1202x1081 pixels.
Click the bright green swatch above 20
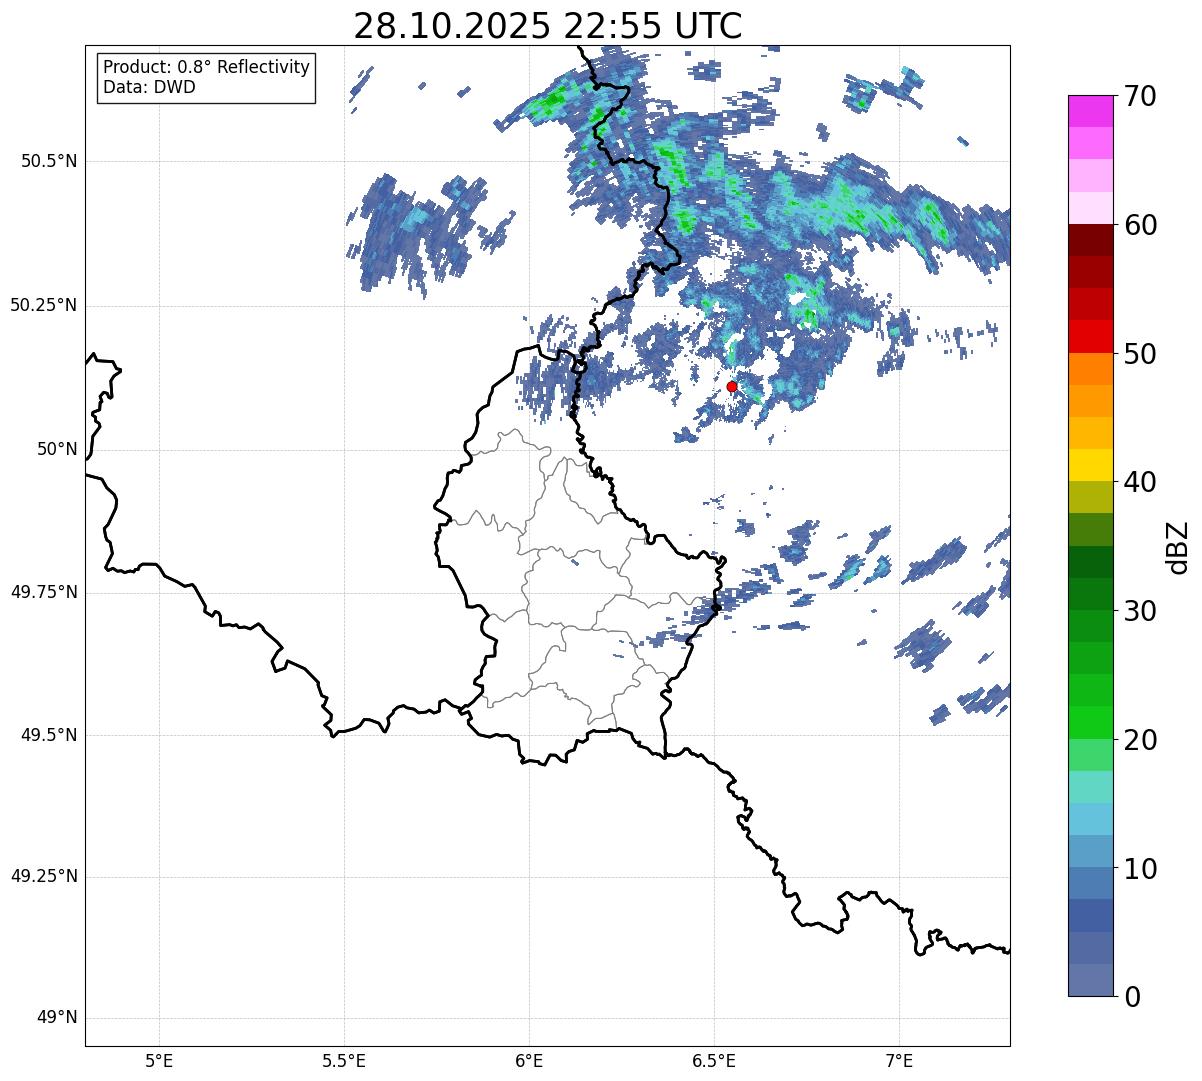point(1091,722)
